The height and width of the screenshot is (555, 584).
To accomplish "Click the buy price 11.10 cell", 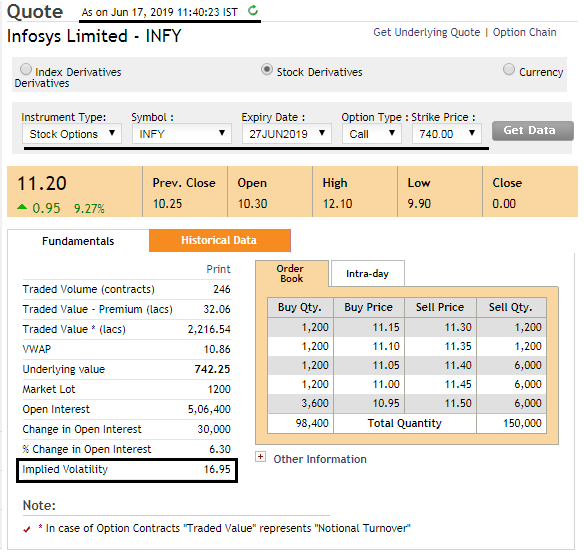I will (369, 346).
